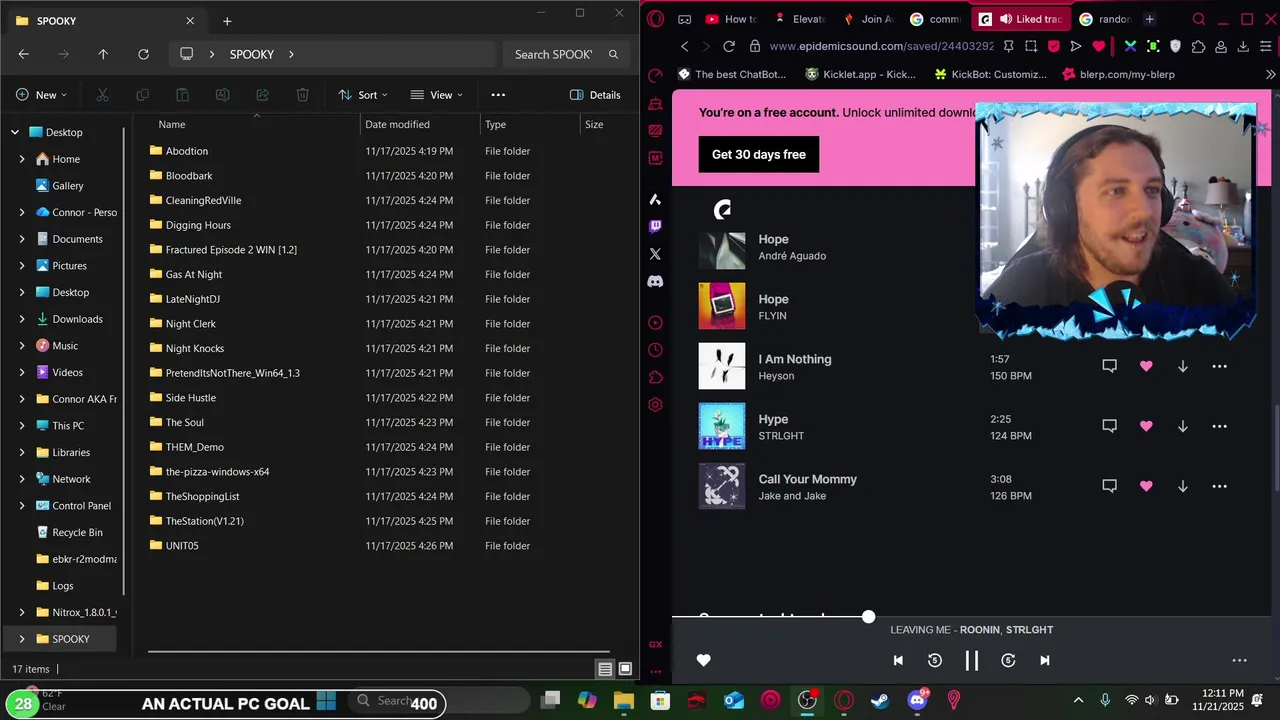Click Refresh in File Explorer toolbar
Viewport: 1280px width, 720px height.
143,54
